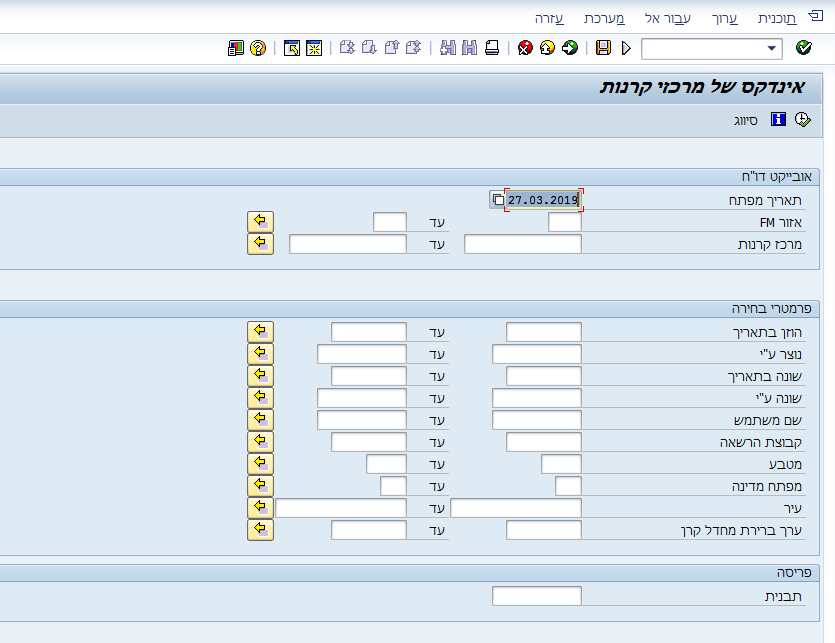Open the מערכת menu

pos(604,19)
